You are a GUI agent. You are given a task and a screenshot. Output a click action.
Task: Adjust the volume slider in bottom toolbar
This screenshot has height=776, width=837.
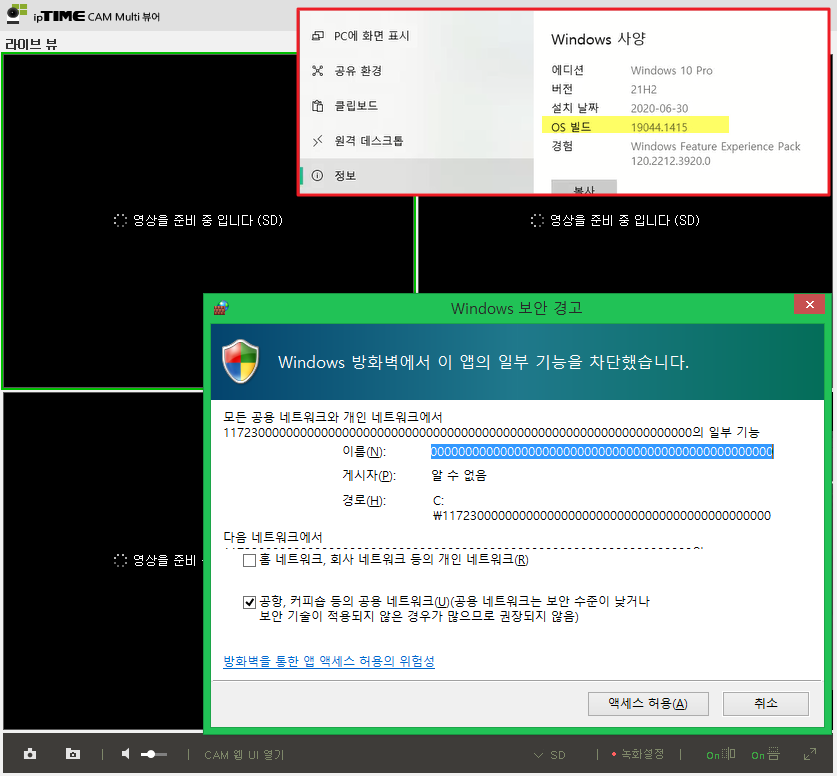point(154,754)
